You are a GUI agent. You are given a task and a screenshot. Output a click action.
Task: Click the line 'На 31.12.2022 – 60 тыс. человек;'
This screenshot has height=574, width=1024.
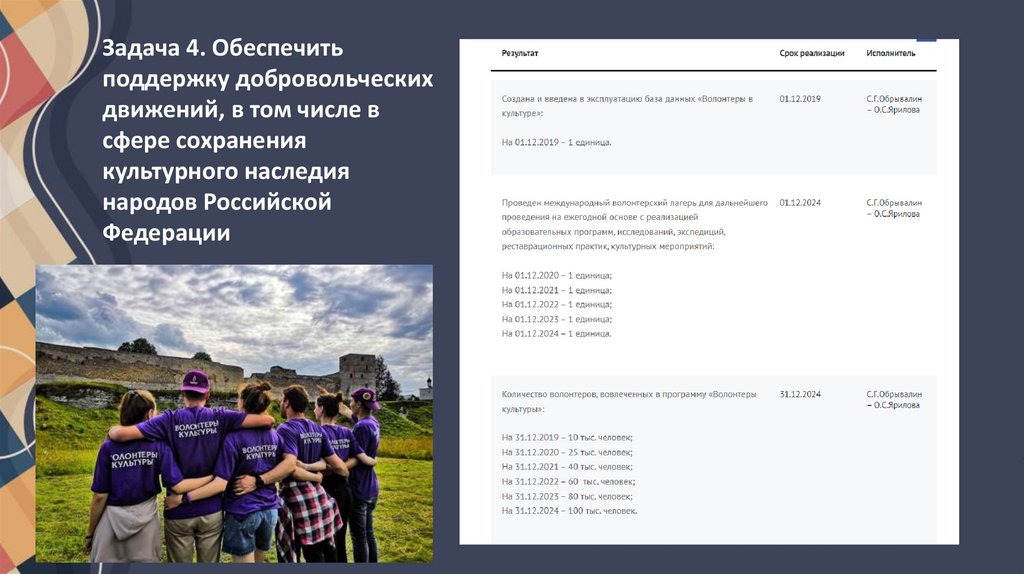click(x=568, y=481)
